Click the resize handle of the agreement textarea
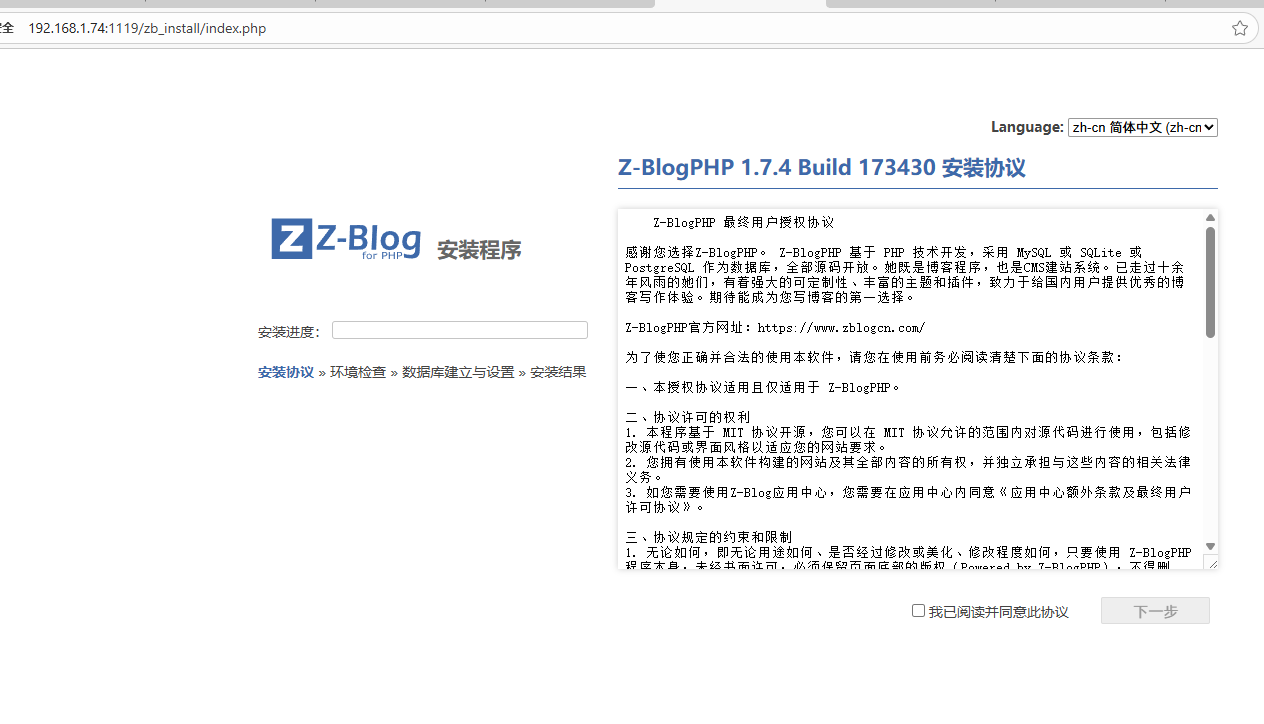The width and height of the screenshot is (1264, 724). (x=1211, y=563)
